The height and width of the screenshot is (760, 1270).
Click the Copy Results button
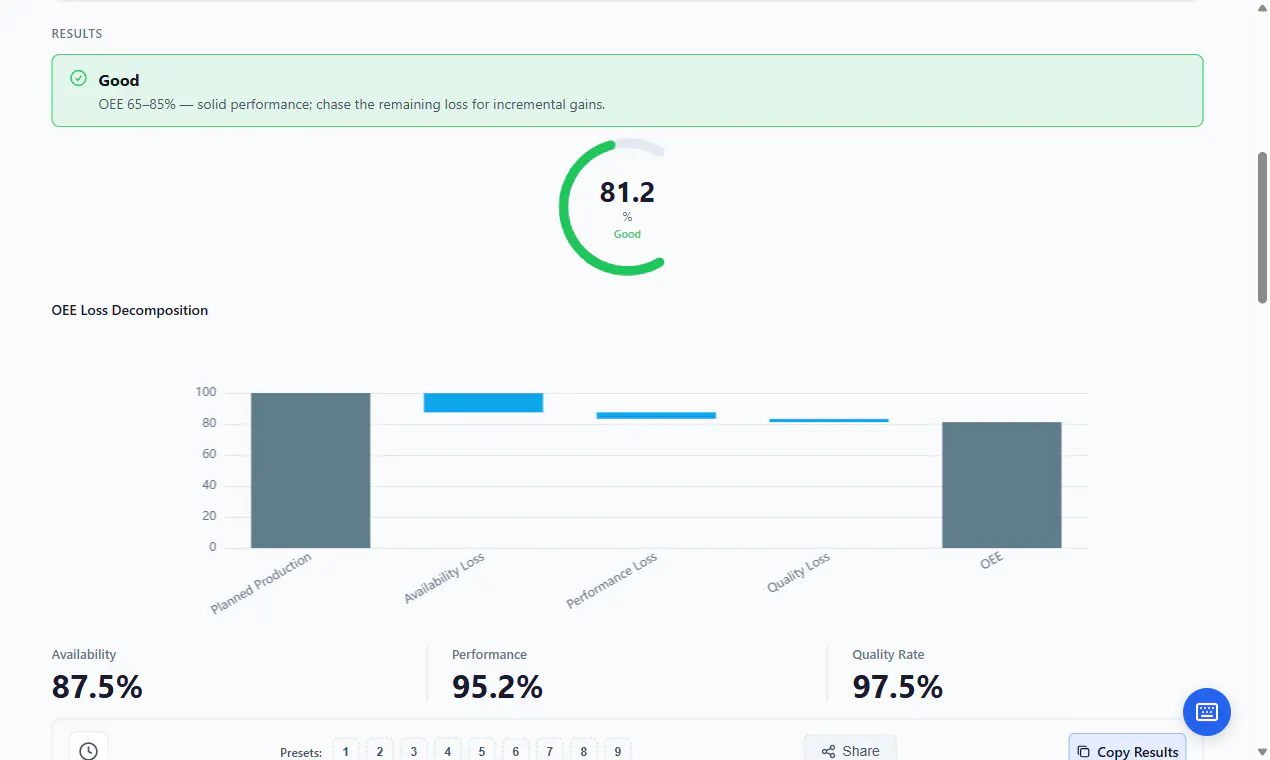[1128, 750]
